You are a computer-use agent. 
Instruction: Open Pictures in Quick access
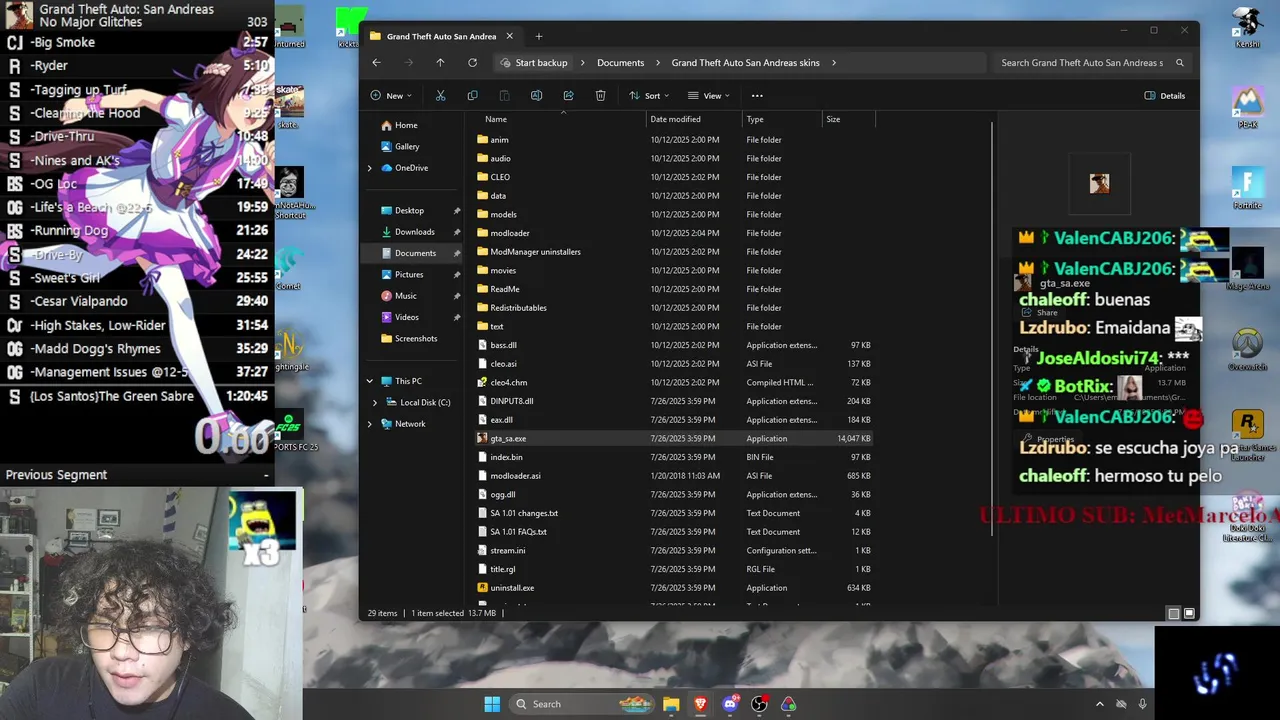point(409,274)
